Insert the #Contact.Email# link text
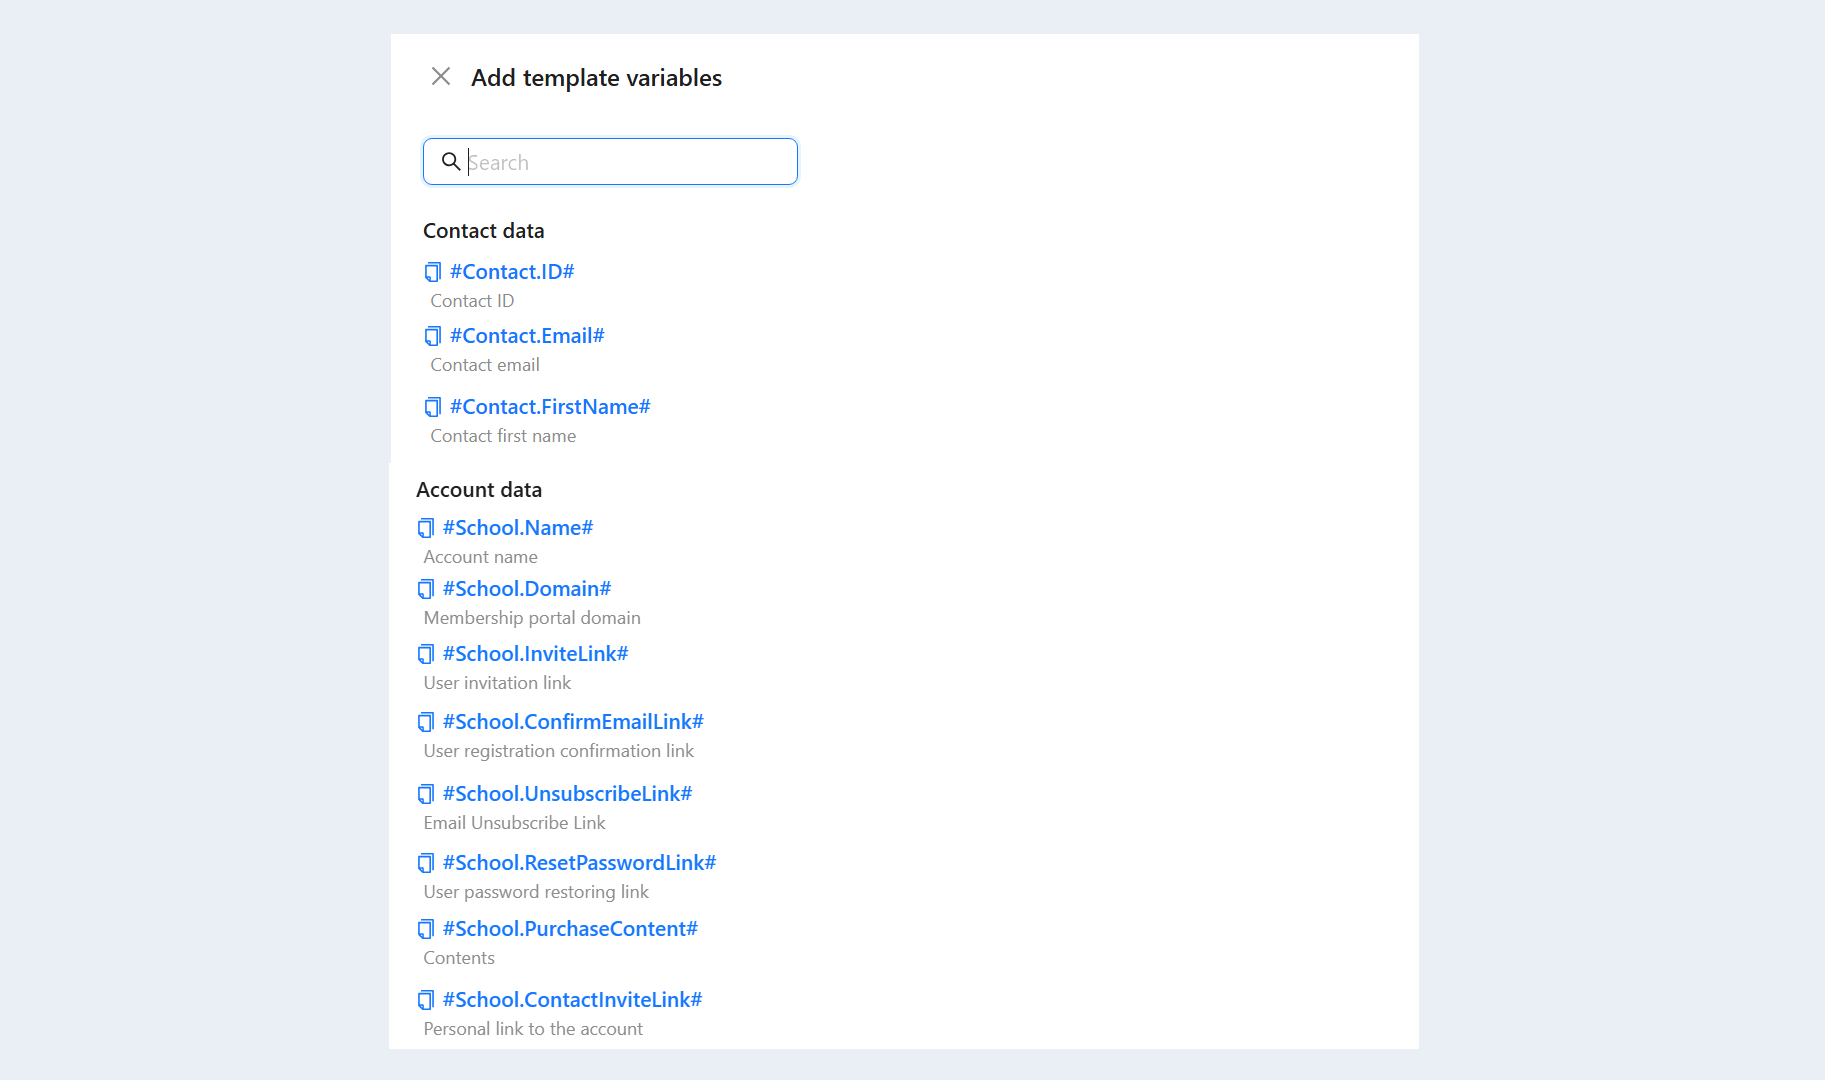The width and height of the screenshot is (1825, 1080). click(527, 336)
